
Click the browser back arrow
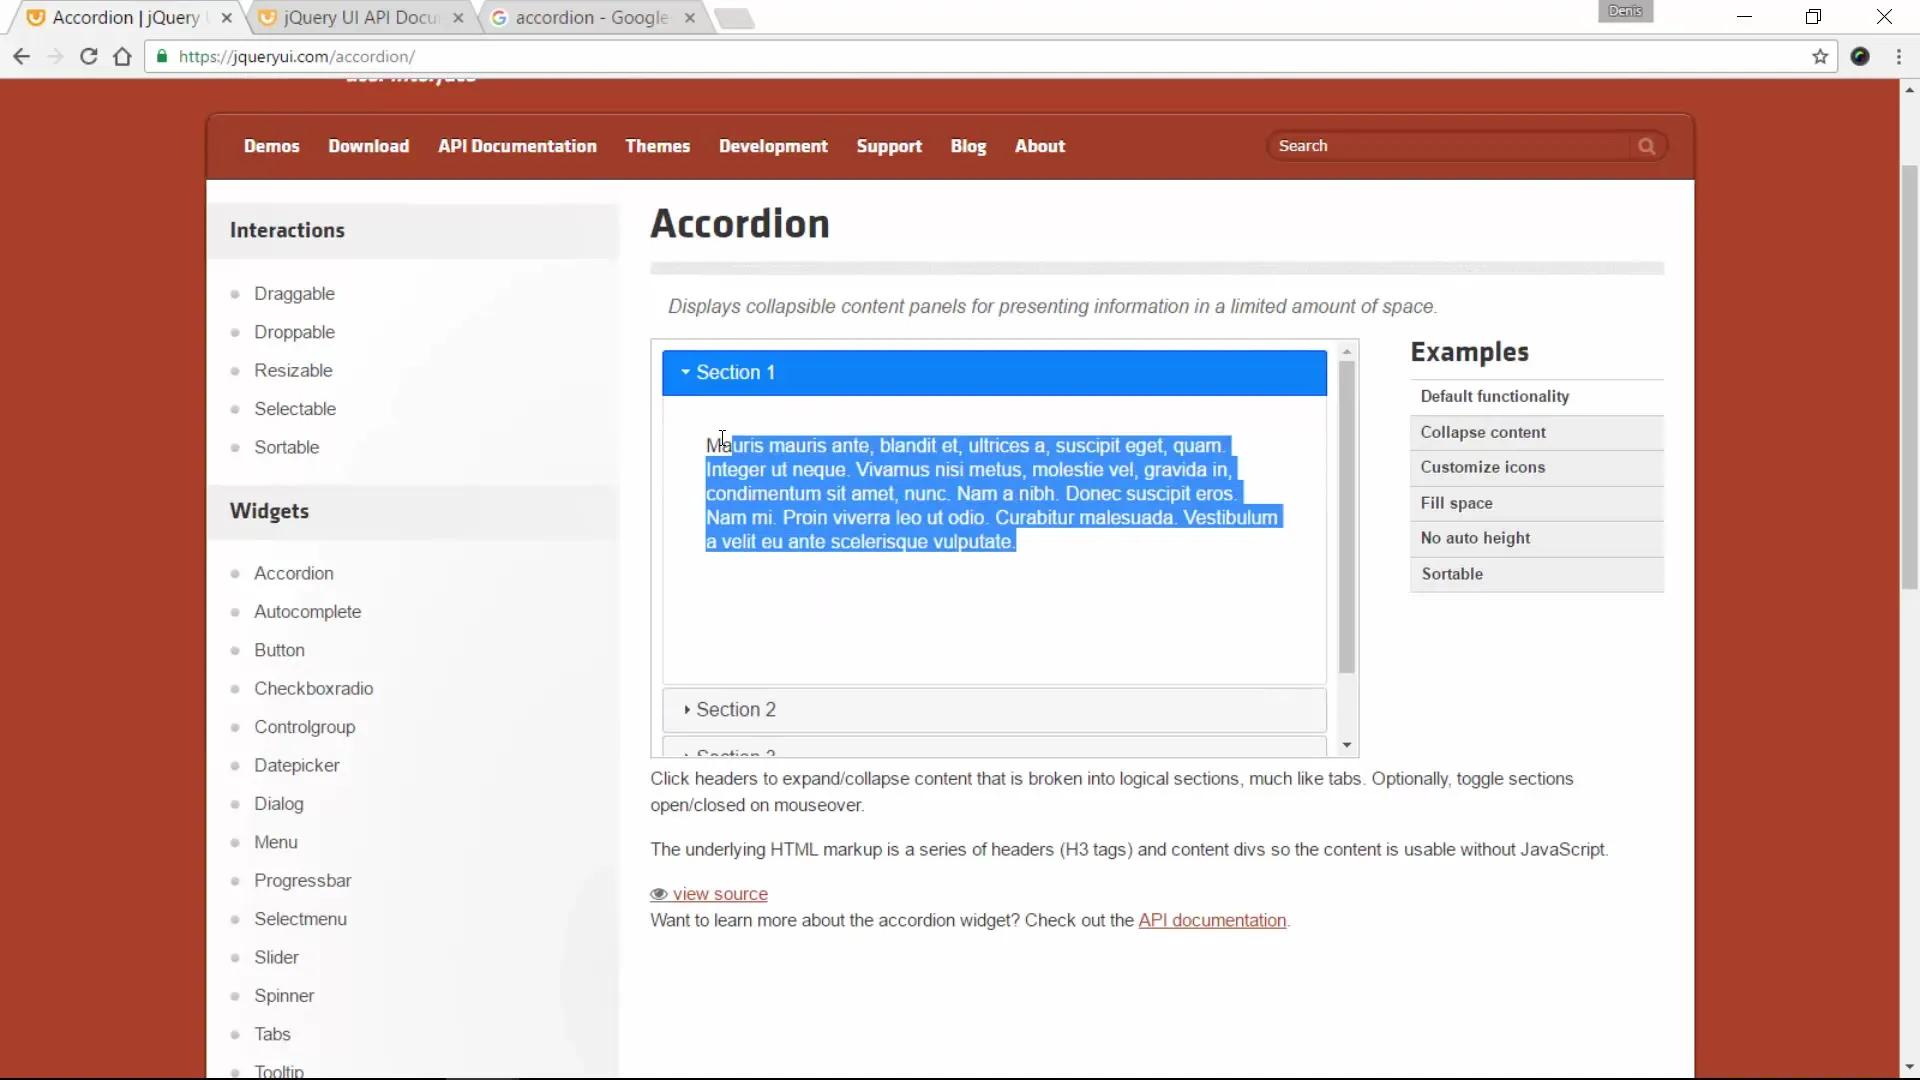click(x=22, y=57)
